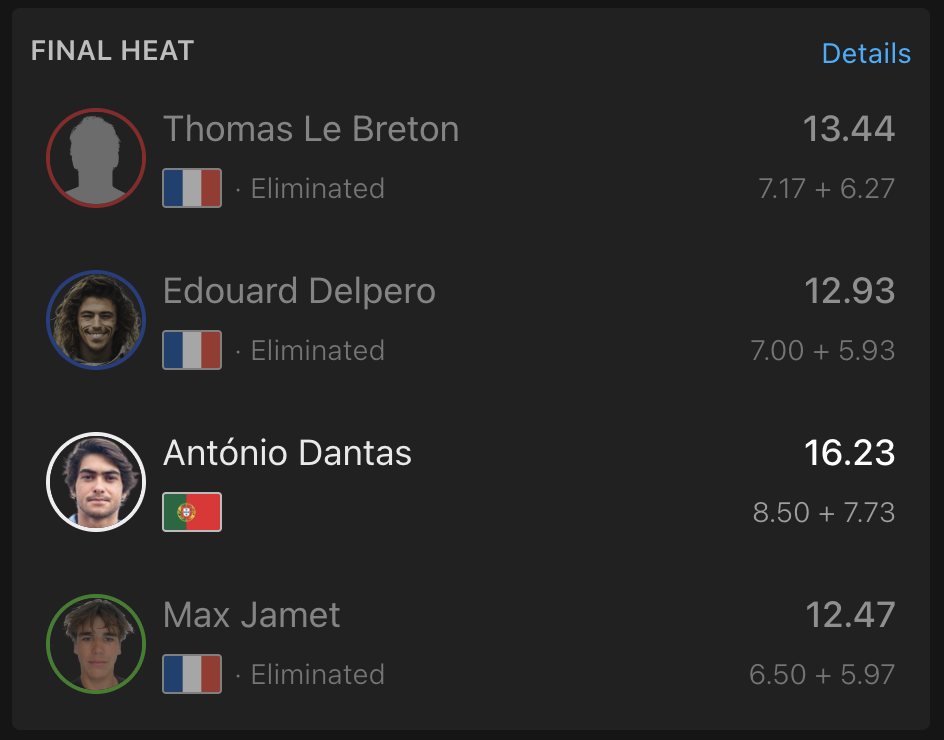944x740 pixels.
Task: Click the Eliminated status beside Max Jamet
Action: pos(317,674)
